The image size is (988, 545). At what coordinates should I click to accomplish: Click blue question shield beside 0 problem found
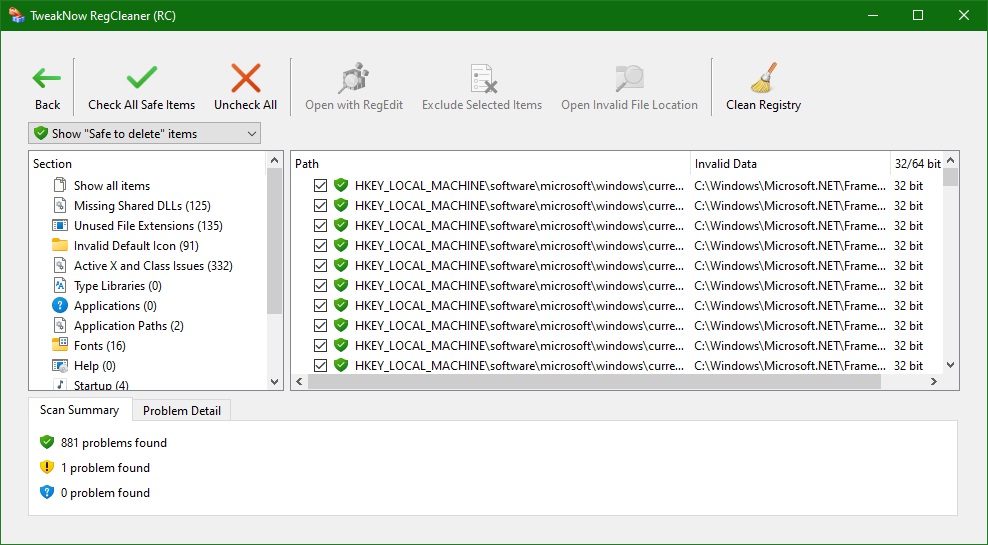(47, 493)
